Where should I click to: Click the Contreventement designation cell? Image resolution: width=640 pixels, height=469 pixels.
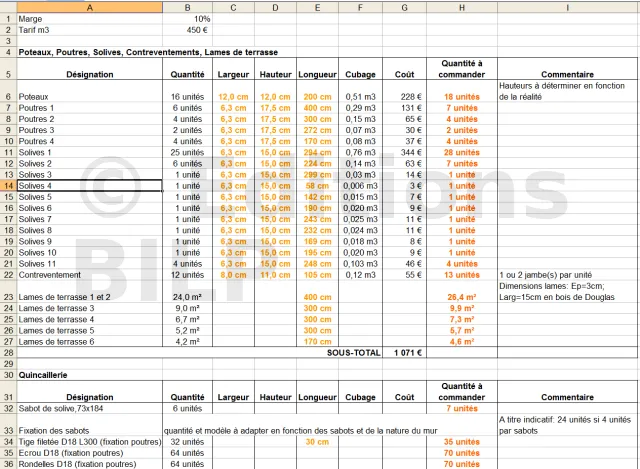click(x=90, y=274)
